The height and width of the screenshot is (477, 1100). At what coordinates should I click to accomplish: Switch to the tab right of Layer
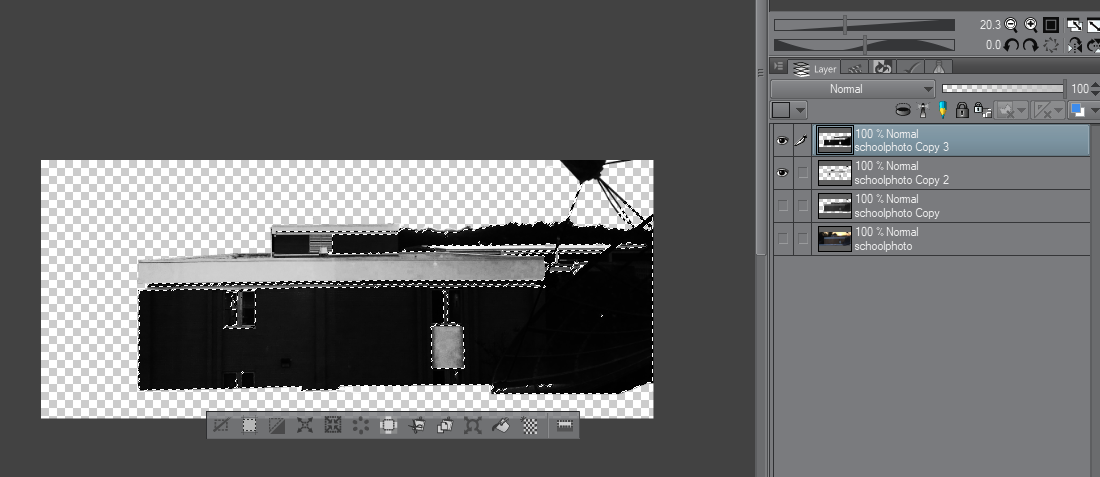(x=854, y=68)
